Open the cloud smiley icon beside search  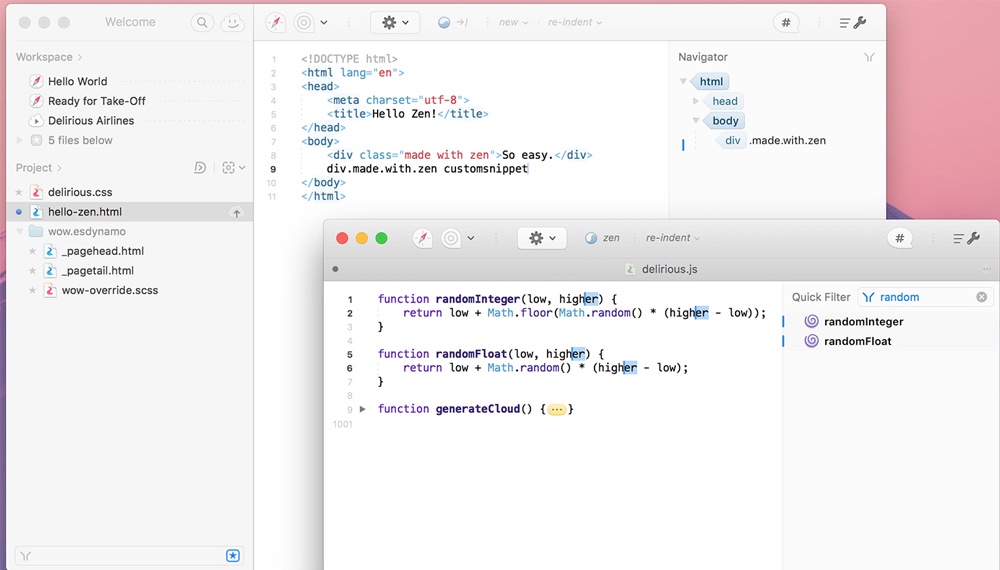(232, 22)
